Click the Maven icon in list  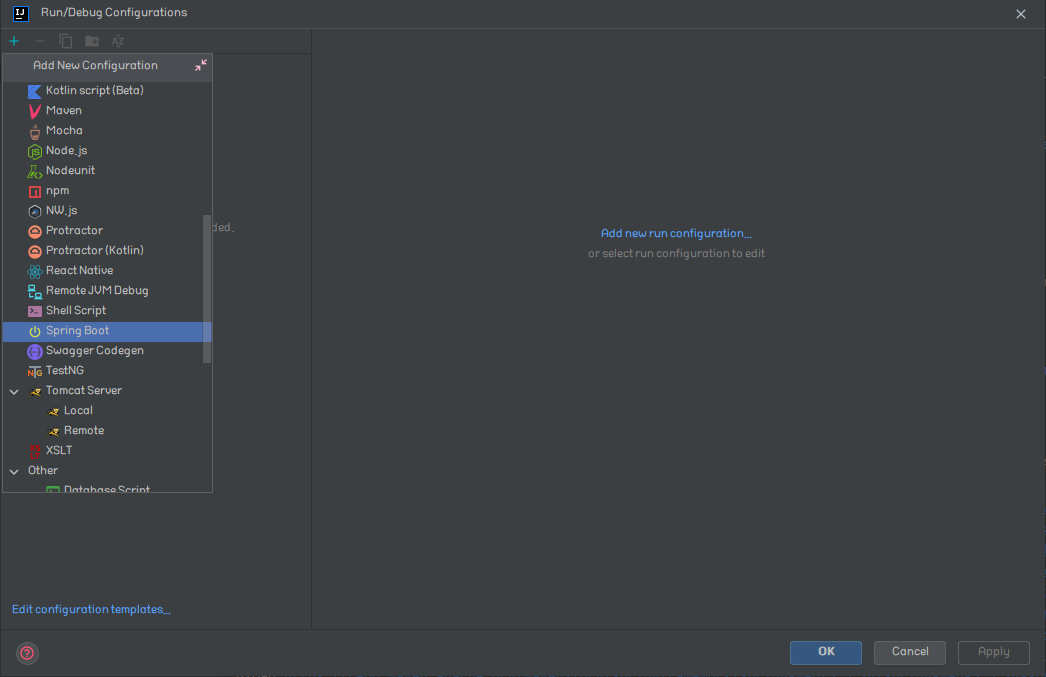pyautogui.click(x=35, y=111)
